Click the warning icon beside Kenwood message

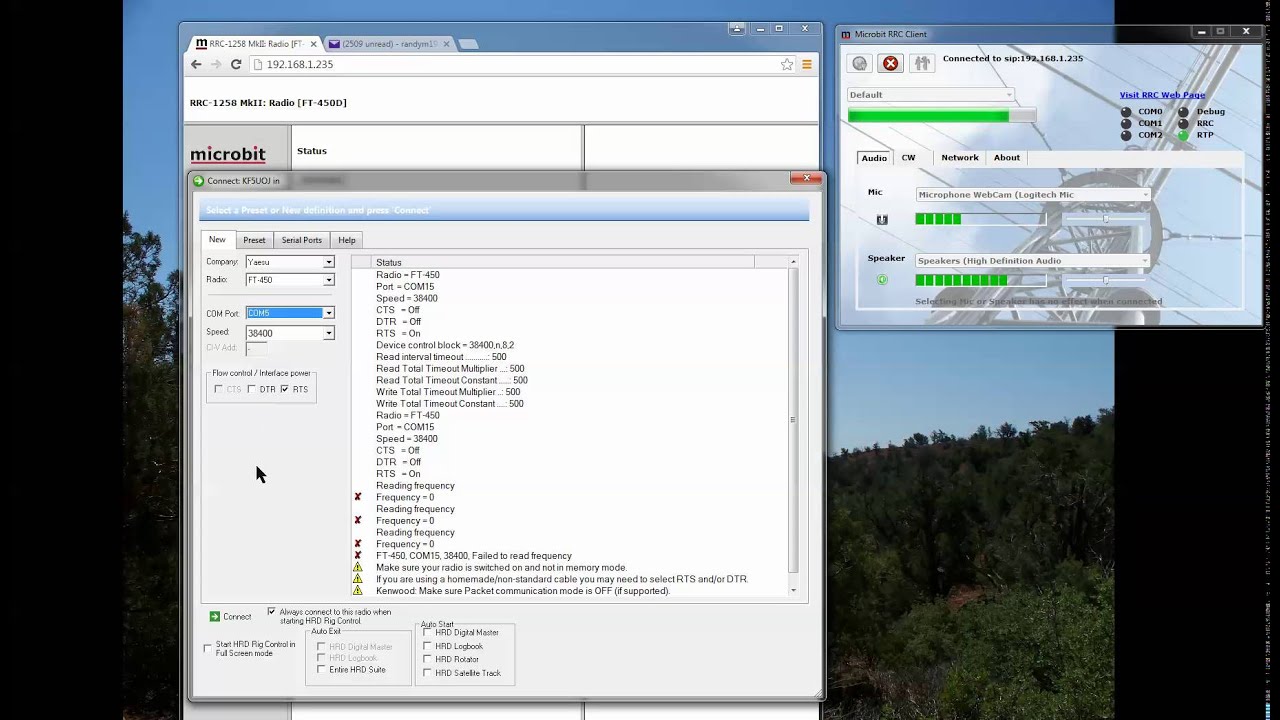[357, 591]
